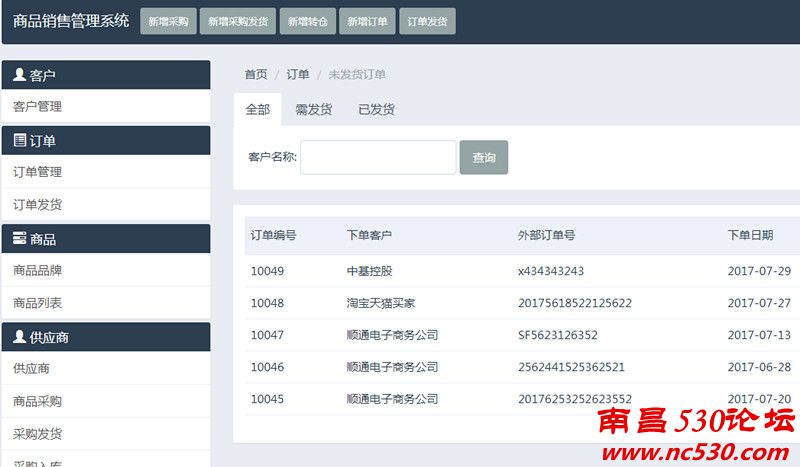Image resolution: width=800 pixels, height=467 pixels.
Task: Focus the 客户名称 input field
Action: (378, 158)
